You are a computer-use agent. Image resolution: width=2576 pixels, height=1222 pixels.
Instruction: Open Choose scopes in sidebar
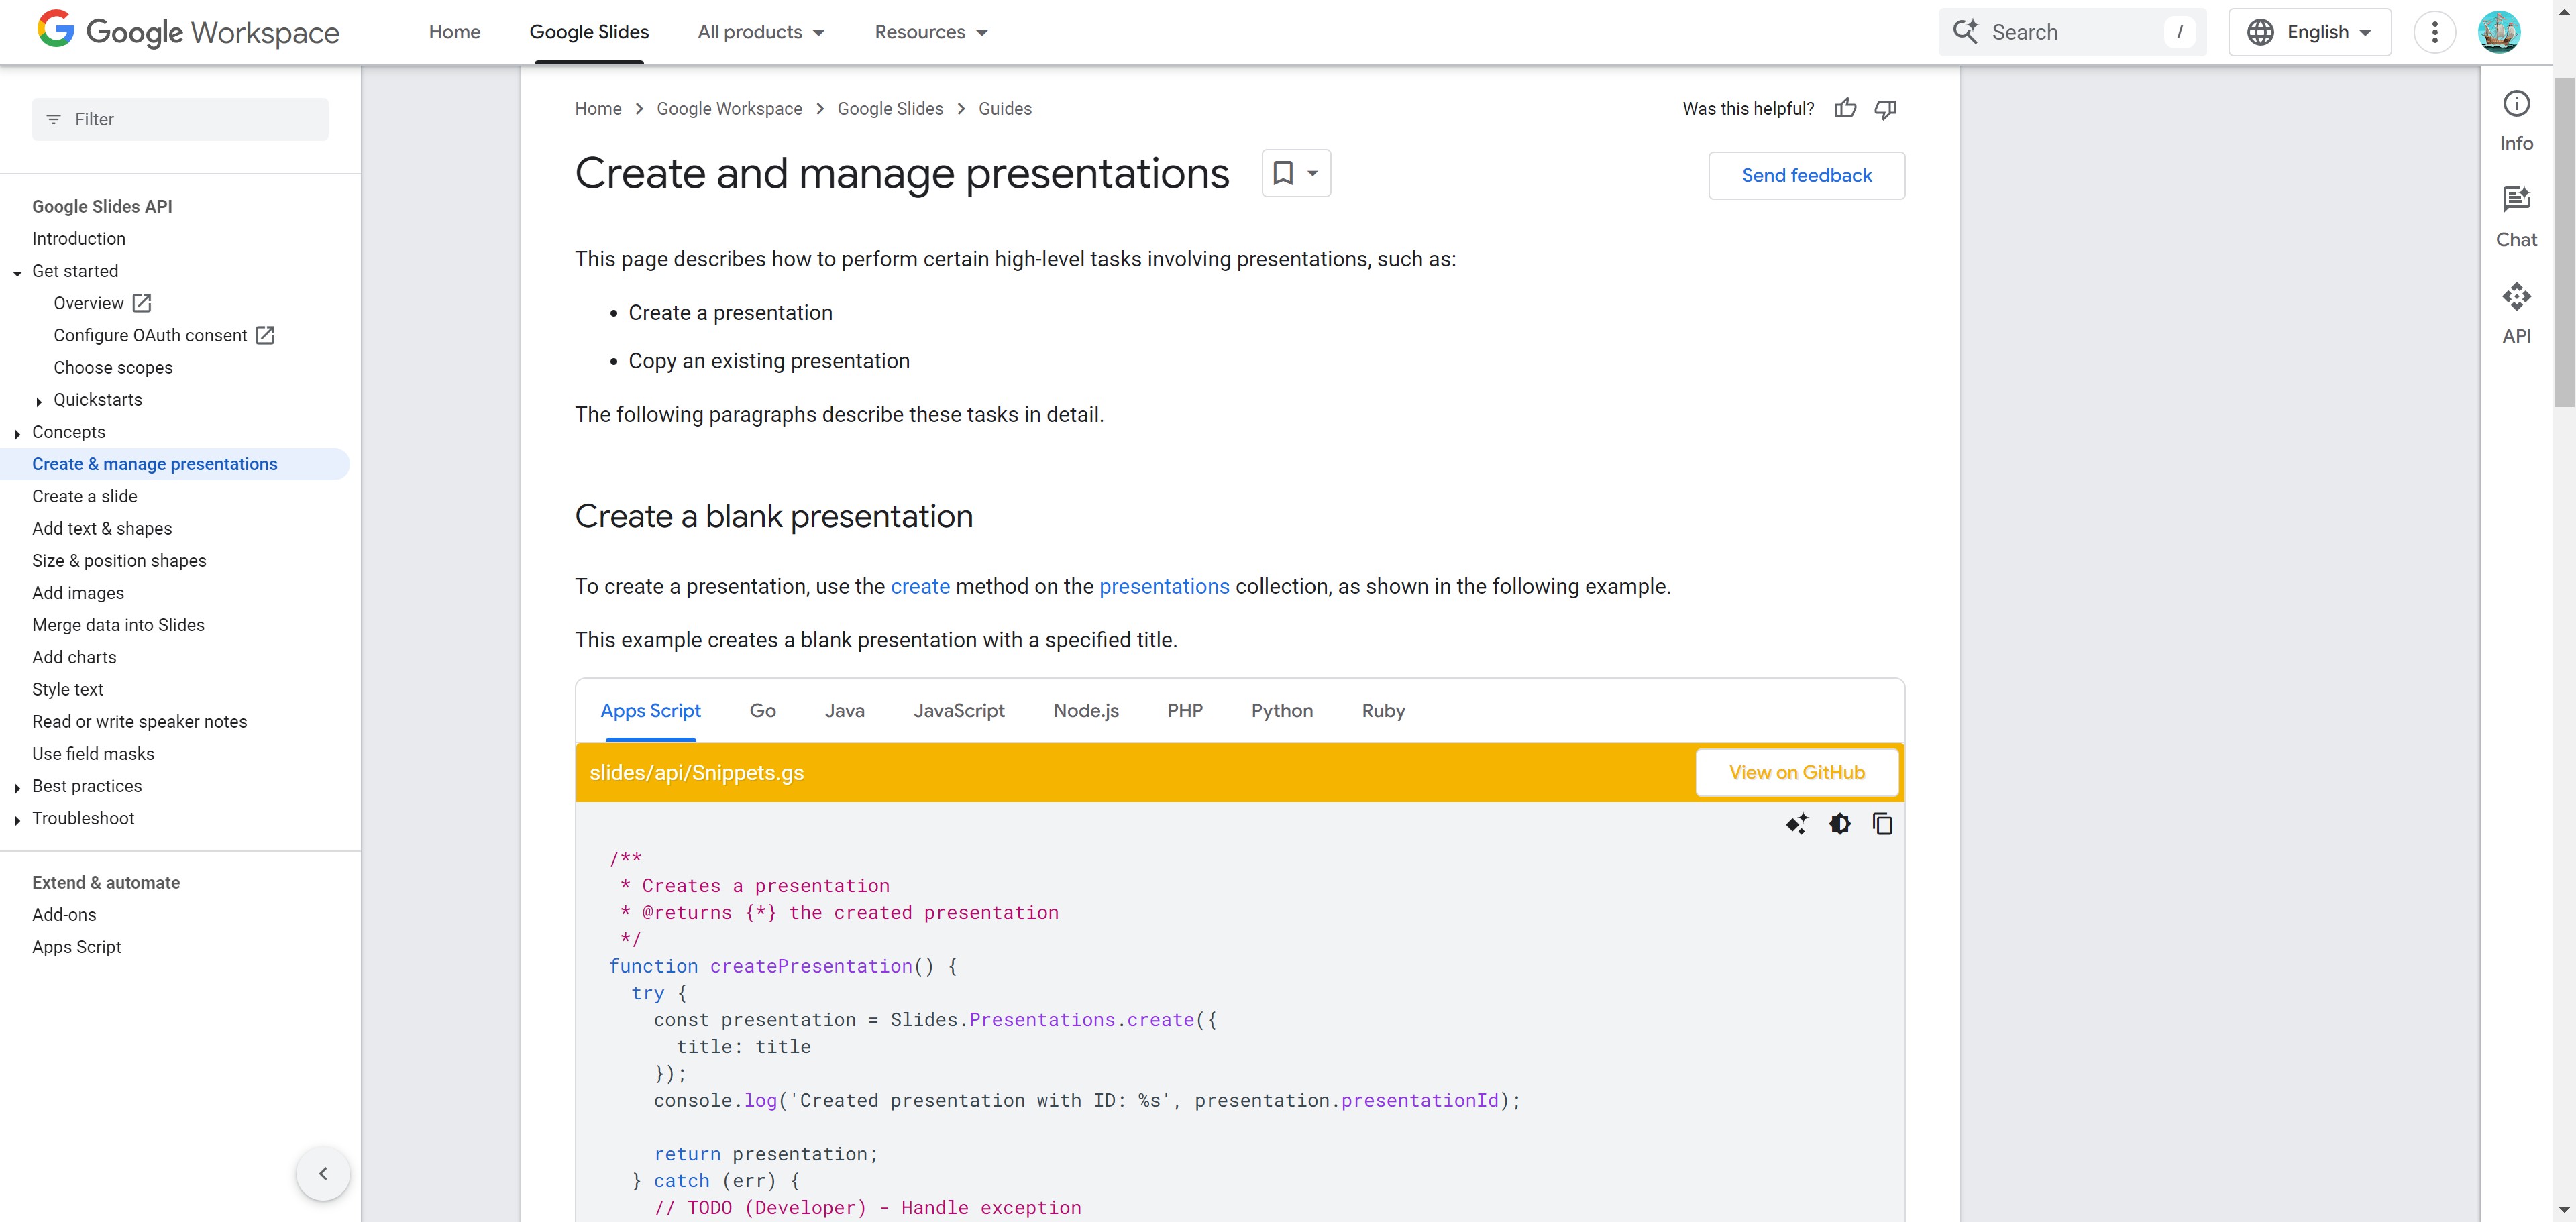pos(113,368)
